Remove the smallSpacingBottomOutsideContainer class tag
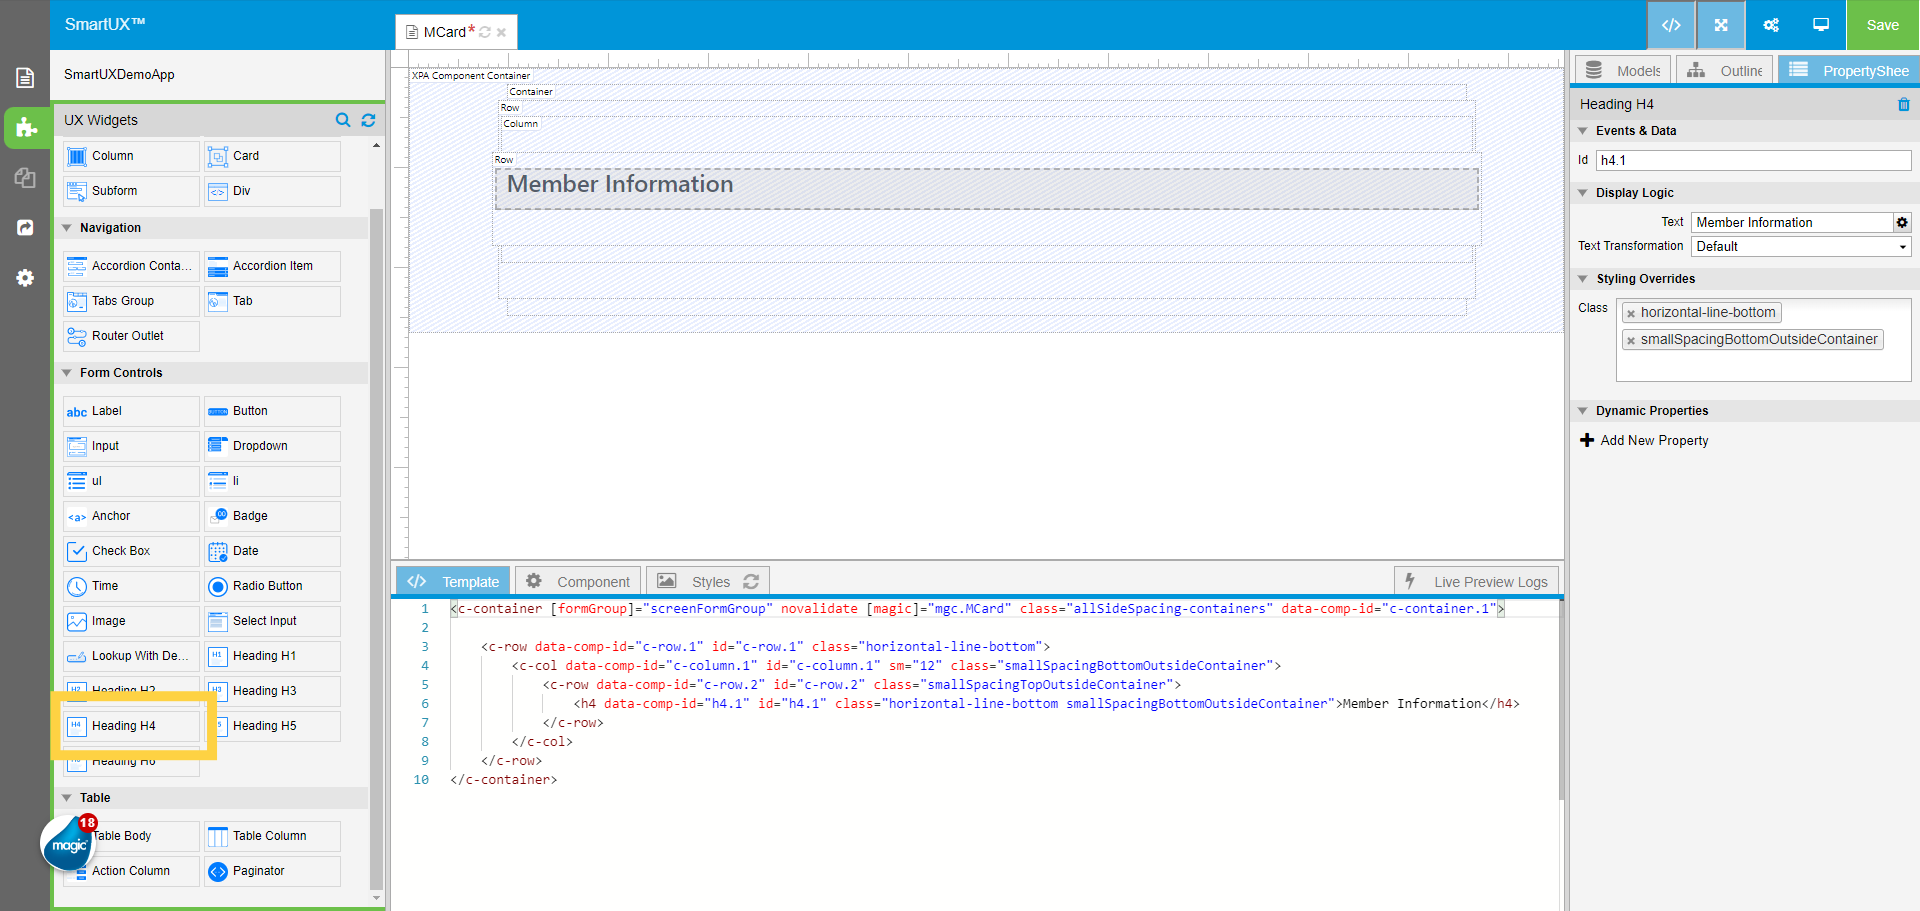The image size is (1920, 911). [1631, 340]
